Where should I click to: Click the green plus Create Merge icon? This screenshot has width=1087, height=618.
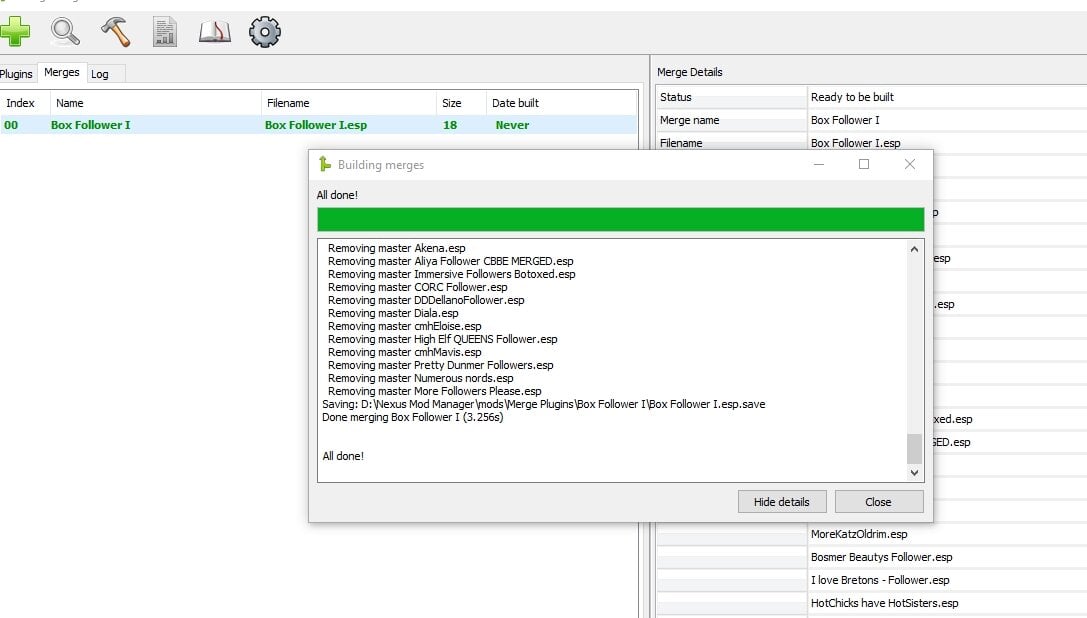tap(15, 32)
